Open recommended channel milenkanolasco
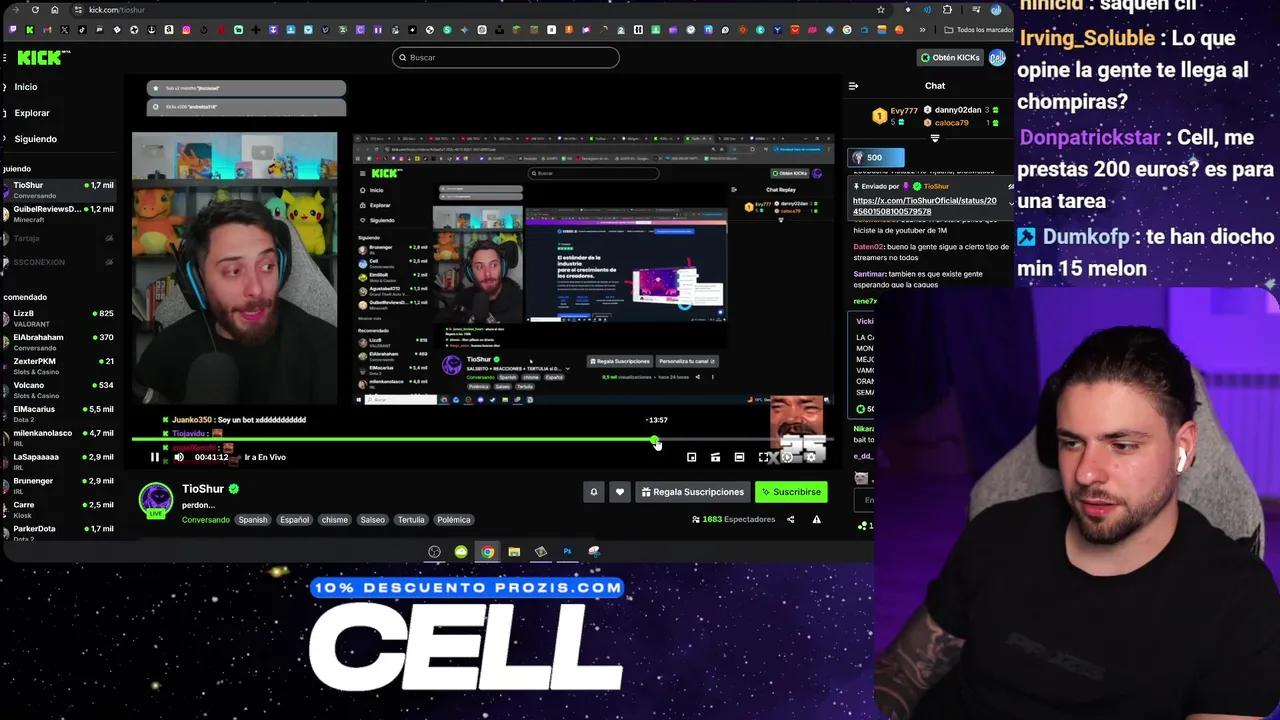 [60, 438]
